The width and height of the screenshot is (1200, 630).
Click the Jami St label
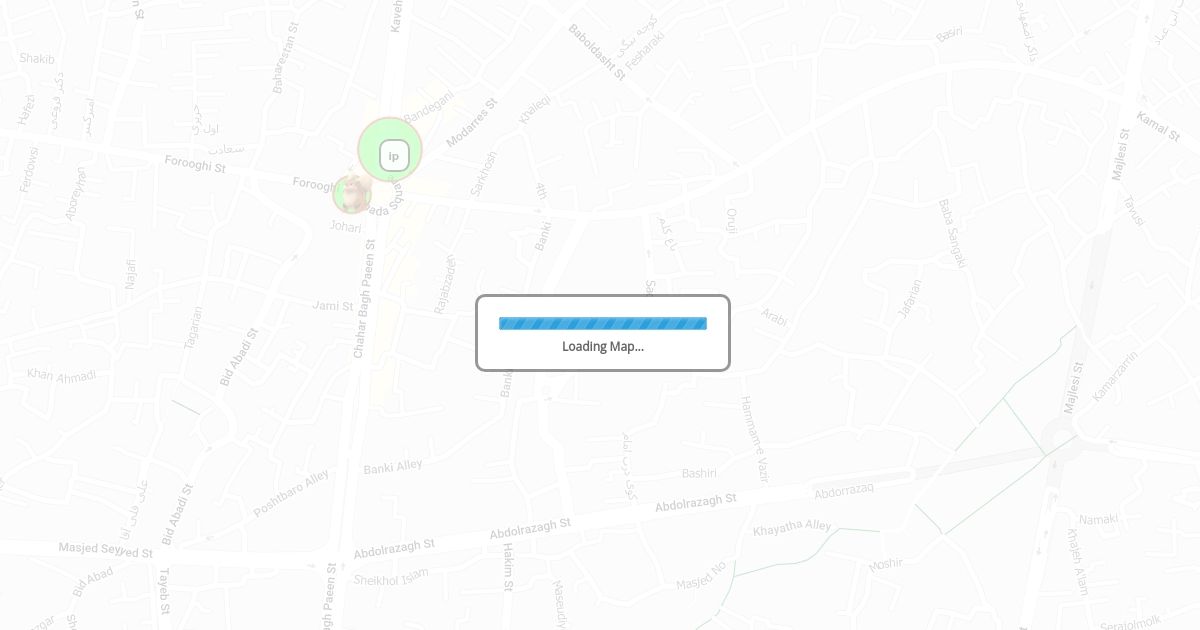(x=333, y=306)
